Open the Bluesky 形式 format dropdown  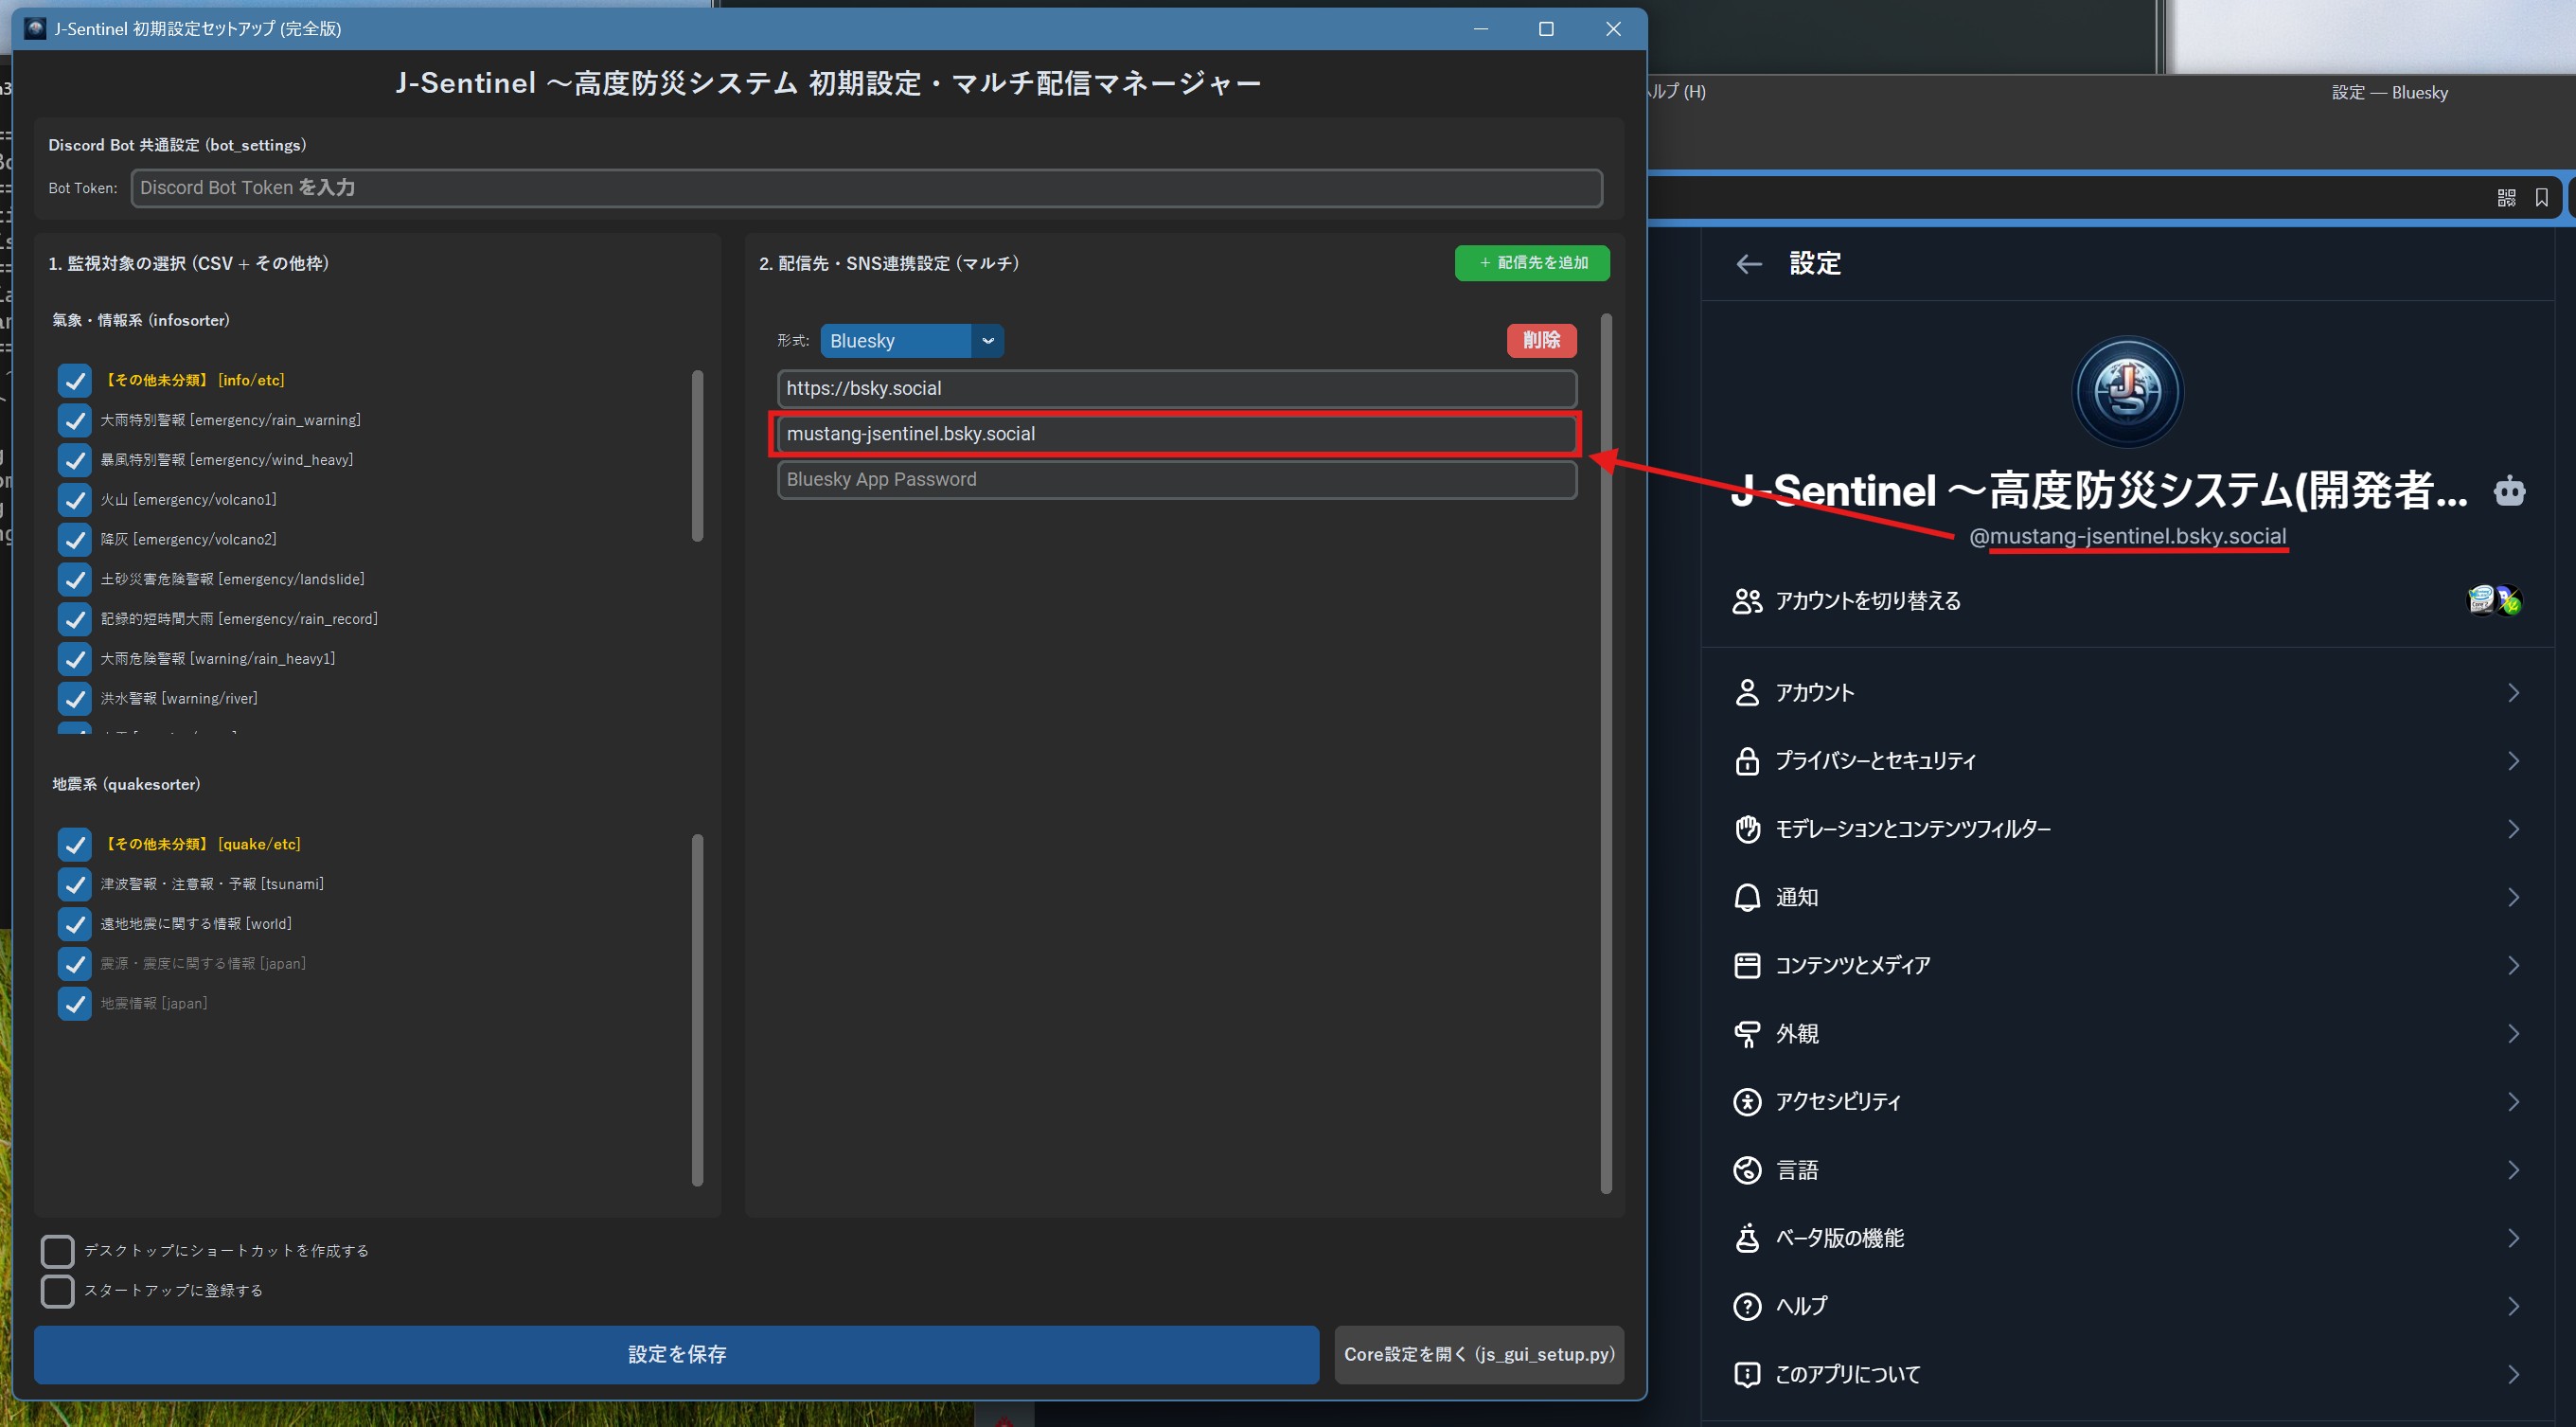(x=911, y=341)
